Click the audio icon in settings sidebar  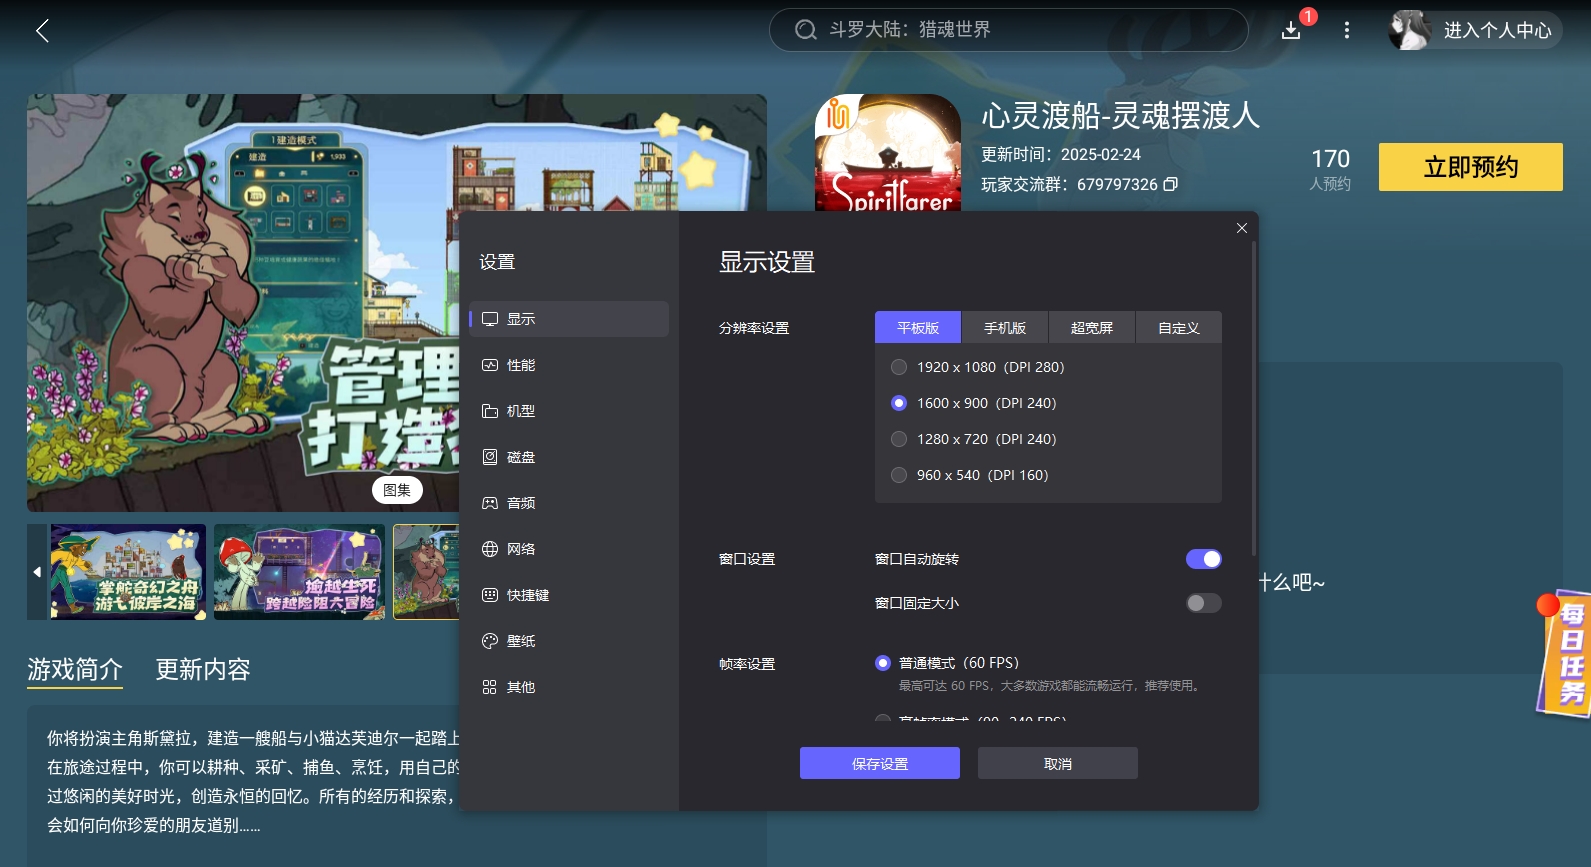(x=490, y=503)
